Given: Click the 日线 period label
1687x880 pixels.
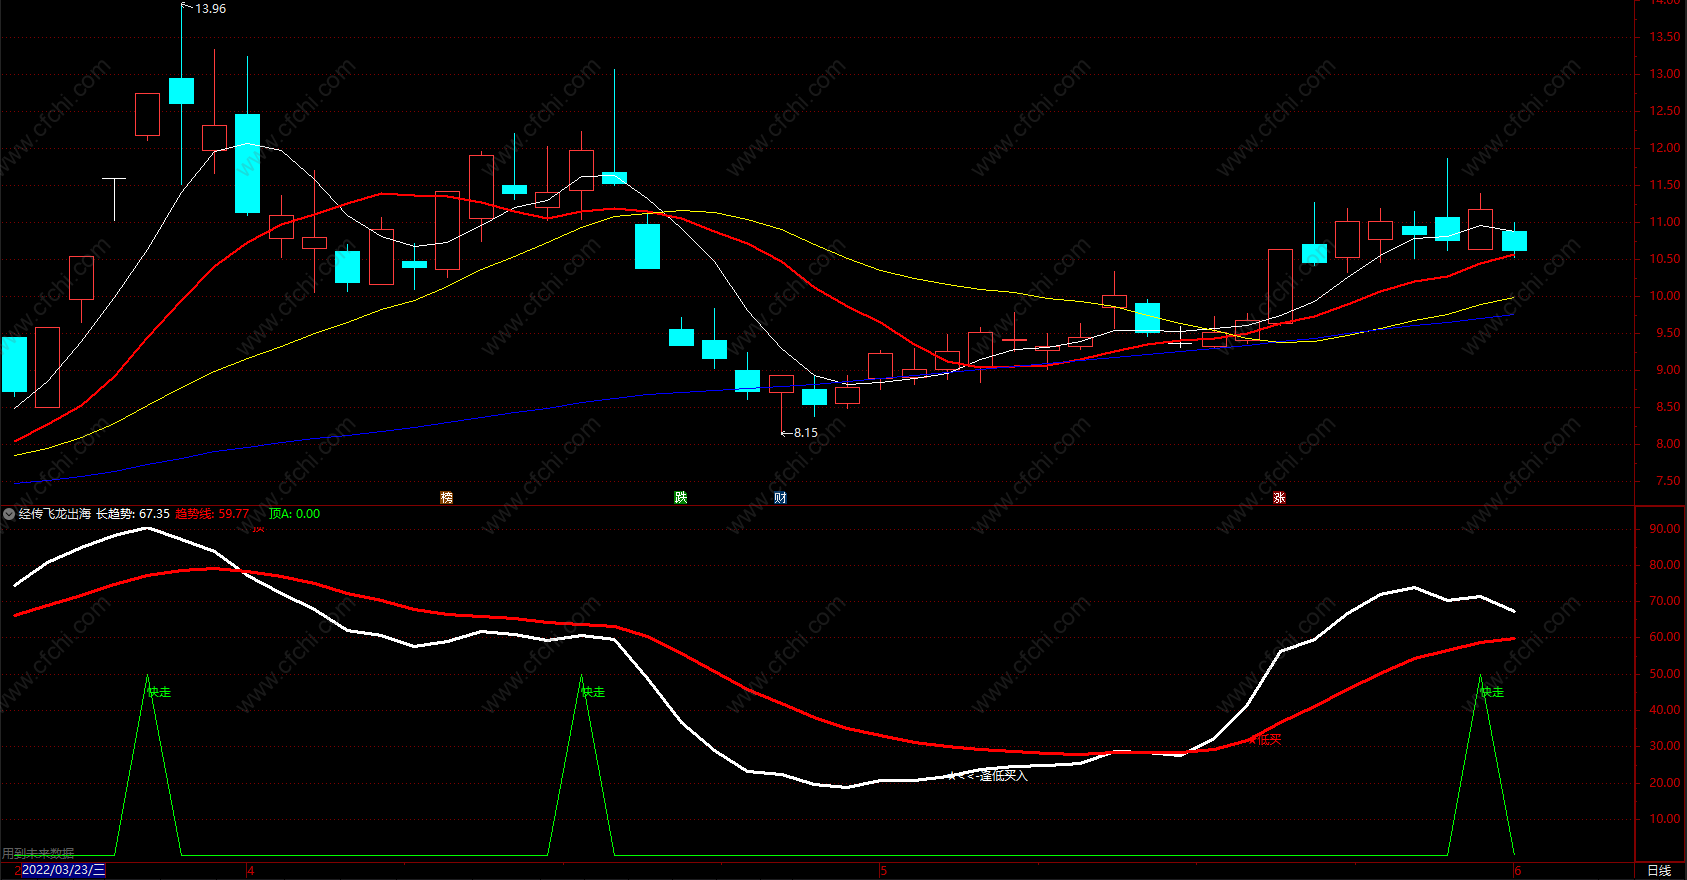Looking at the screenshot, I should click(x=1659, y=871).
